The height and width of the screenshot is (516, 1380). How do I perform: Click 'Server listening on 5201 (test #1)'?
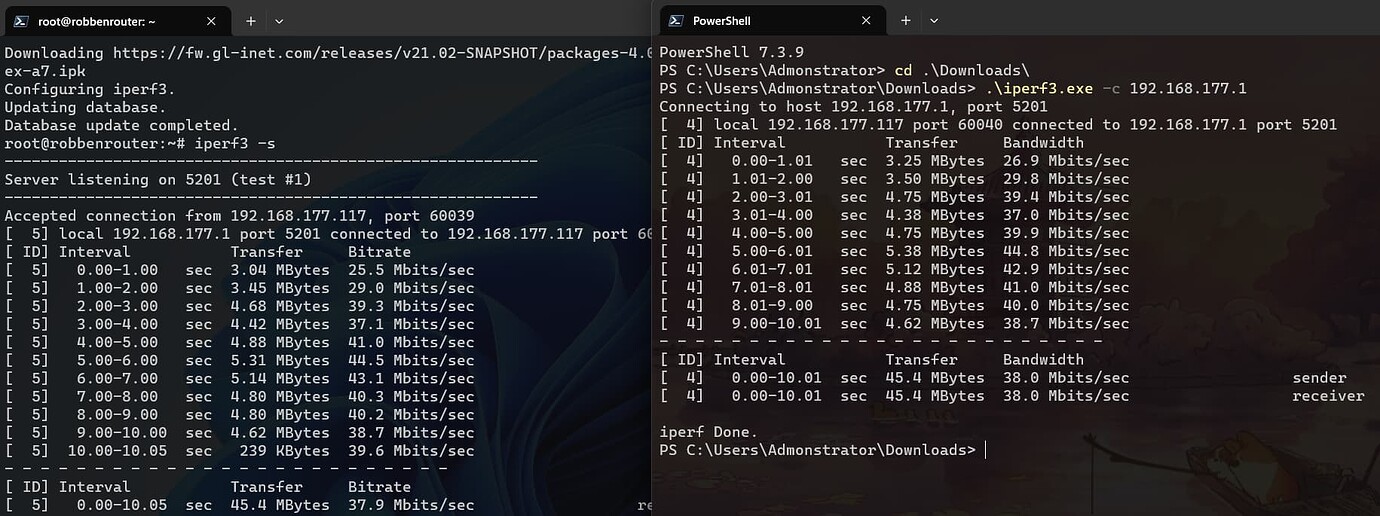click(158, 179)
